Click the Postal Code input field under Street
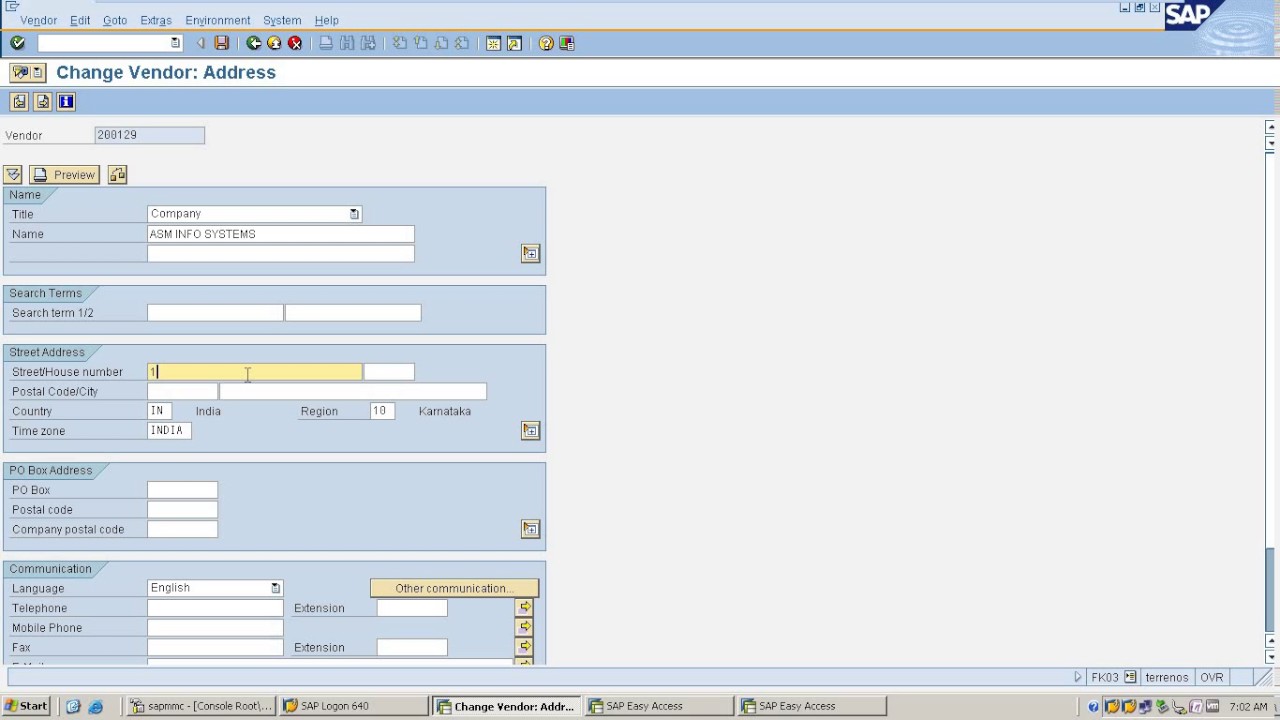 click(182, 392)
